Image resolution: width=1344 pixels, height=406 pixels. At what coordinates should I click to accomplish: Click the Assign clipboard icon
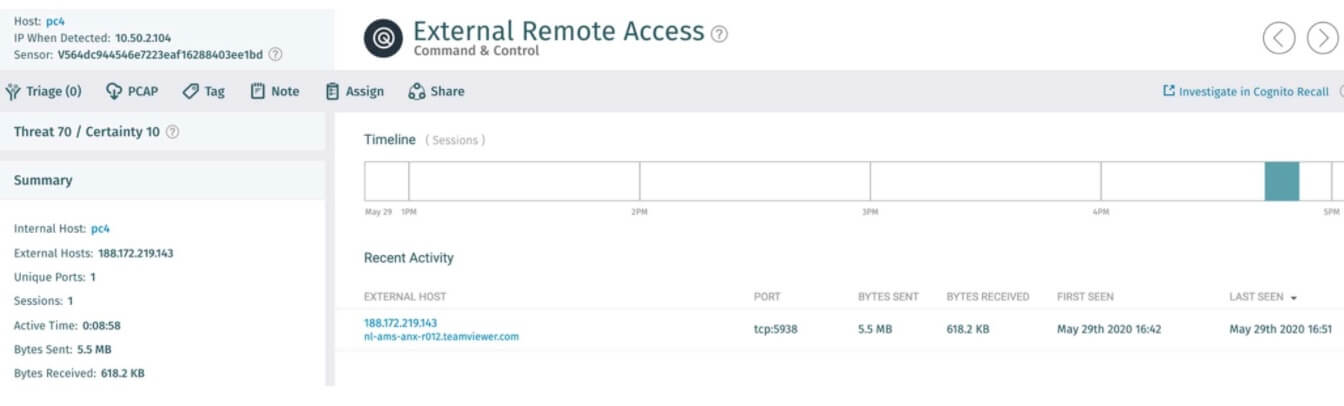tap(333, 92)
